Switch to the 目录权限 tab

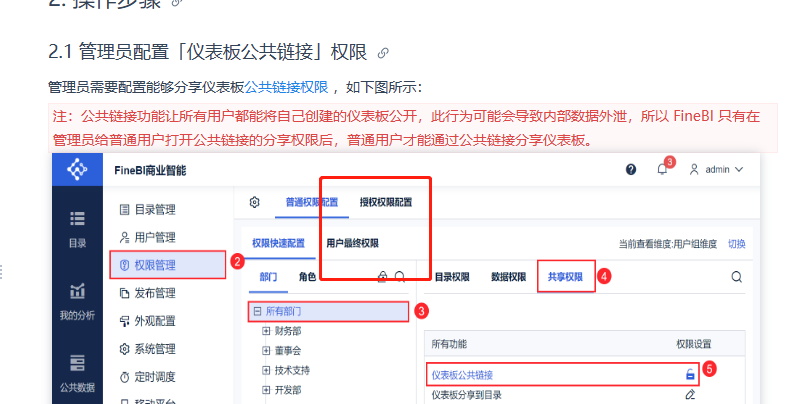(x=452, y=277)
